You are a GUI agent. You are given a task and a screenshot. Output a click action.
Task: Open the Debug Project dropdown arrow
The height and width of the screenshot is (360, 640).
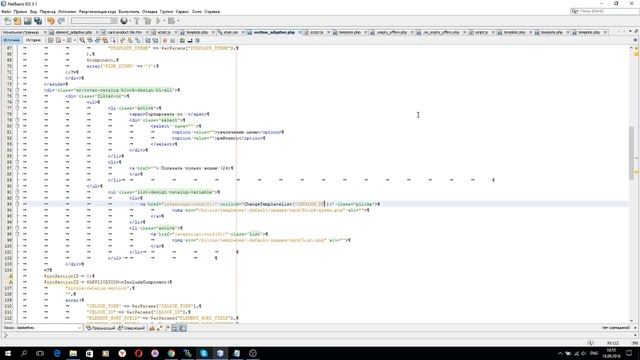[x=179, y=21]
